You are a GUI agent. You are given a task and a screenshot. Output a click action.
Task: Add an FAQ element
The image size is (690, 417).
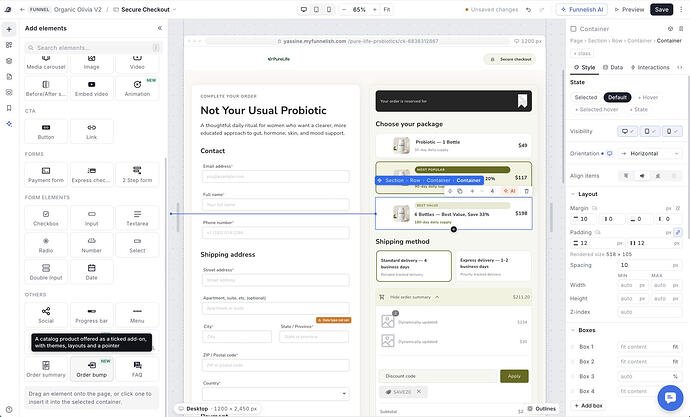[x=137, y=369]
